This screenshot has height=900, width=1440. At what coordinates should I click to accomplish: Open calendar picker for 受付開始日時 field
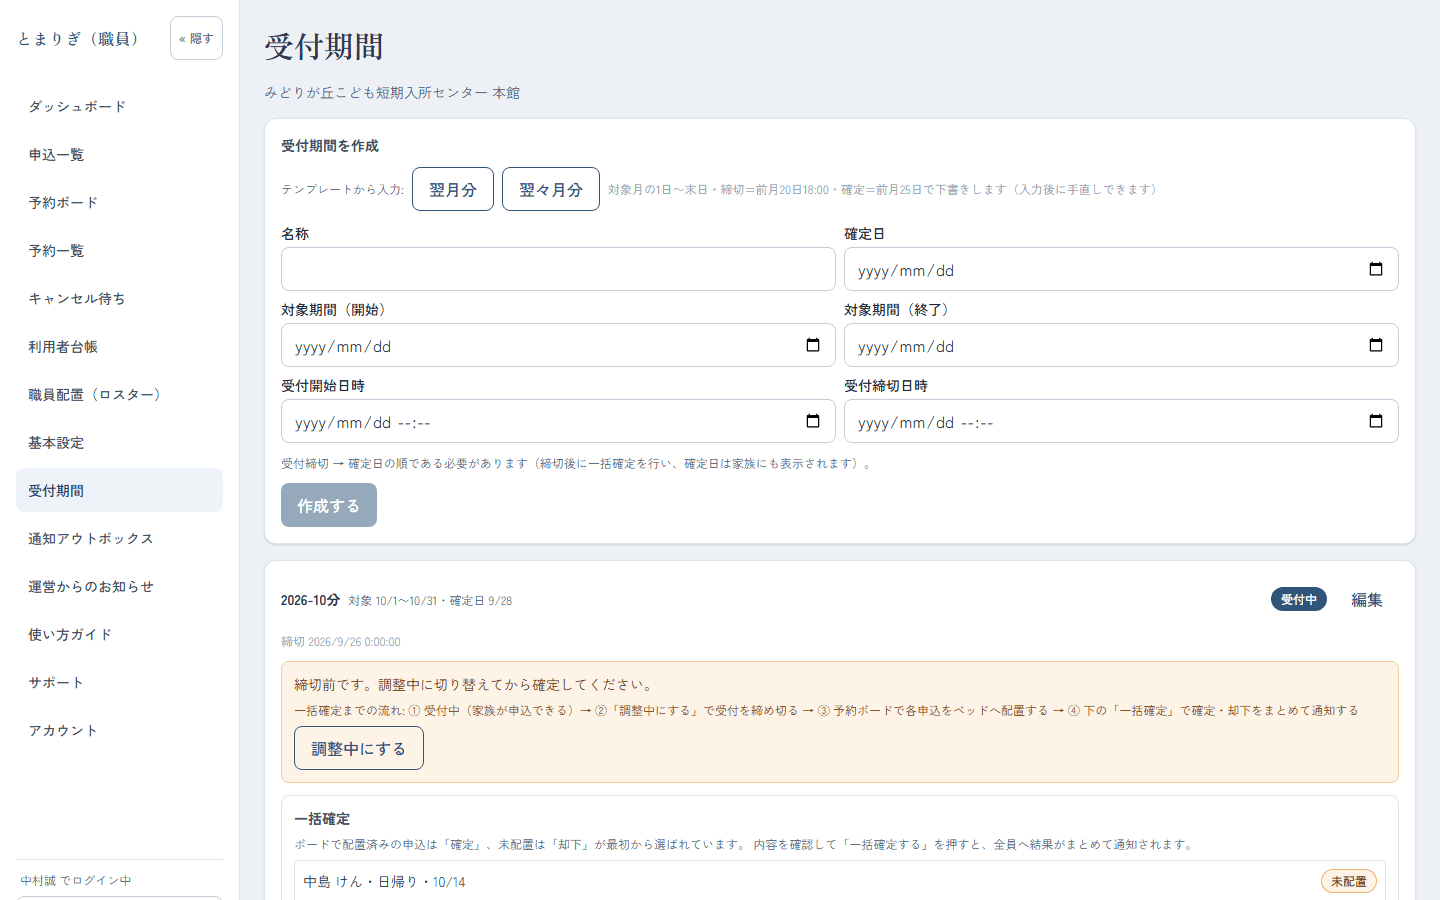click(813, 421)
